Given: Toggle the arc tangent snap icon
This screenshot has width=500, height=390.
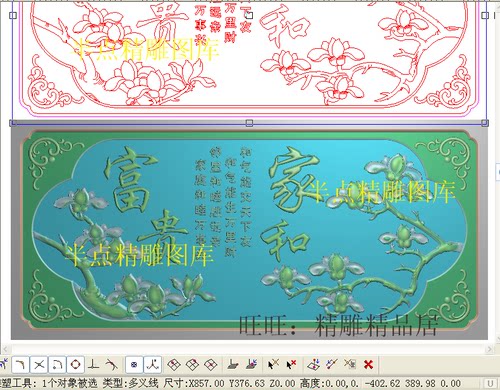Looking at the screenshot, I should (57, 365).
